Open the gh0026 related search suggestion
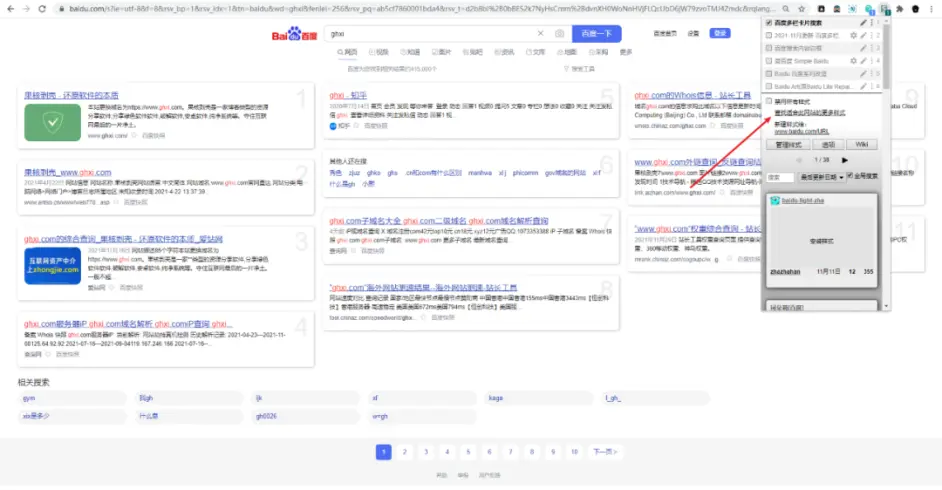 305,416
